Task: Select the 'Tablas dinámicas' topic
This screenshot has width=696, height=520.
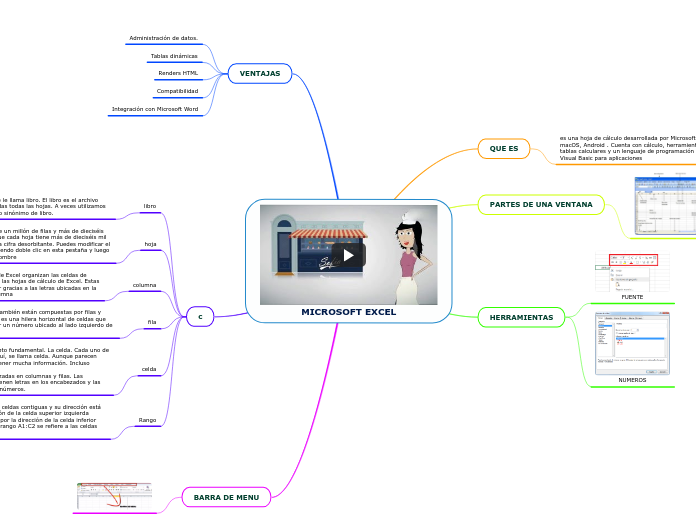Action: point(174,56)
